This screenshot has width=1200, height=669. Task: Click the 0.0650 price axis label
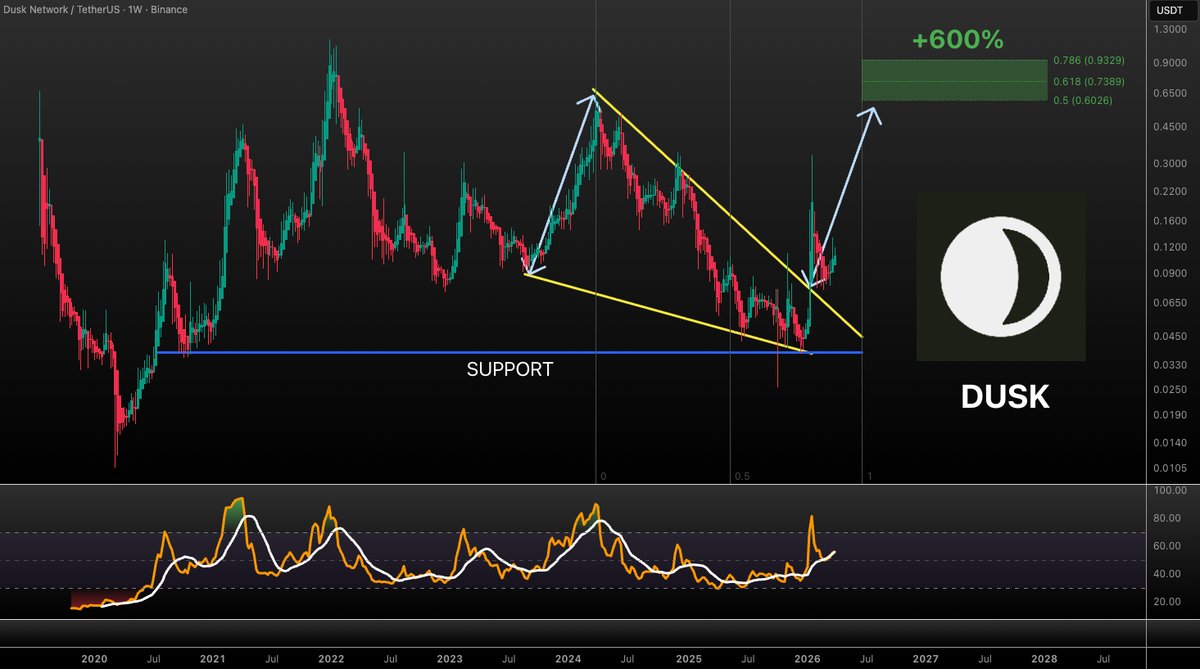tap(1172, 303)
